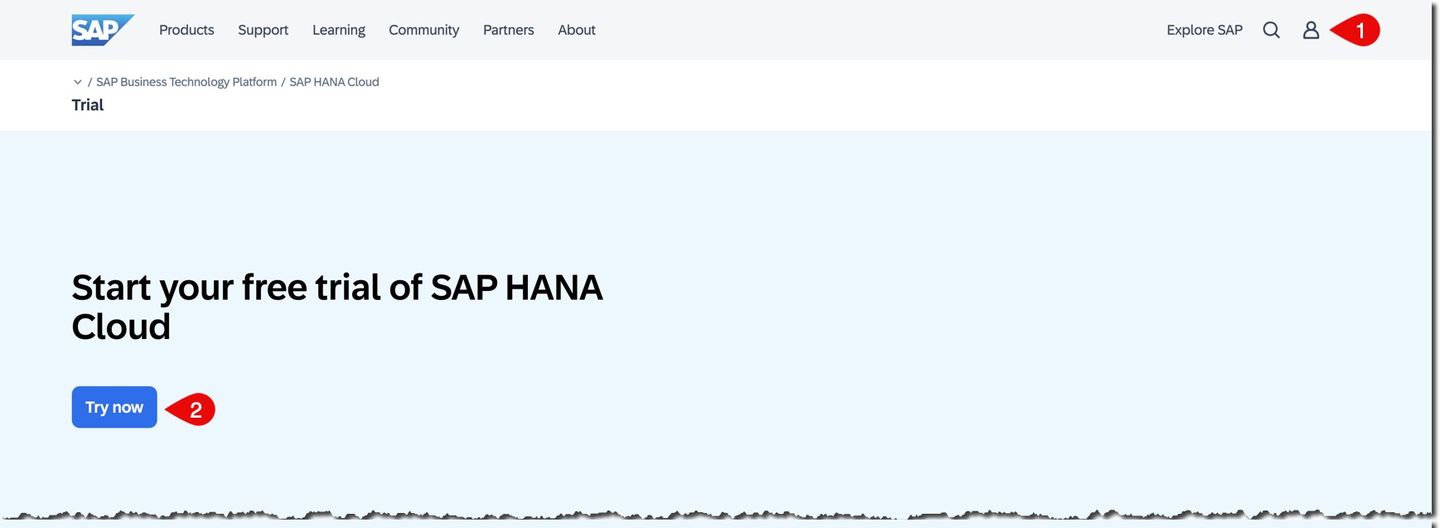The image size is (1440, 528).
Task: Click the Explore SAP link
Action: click(1204, 30)
